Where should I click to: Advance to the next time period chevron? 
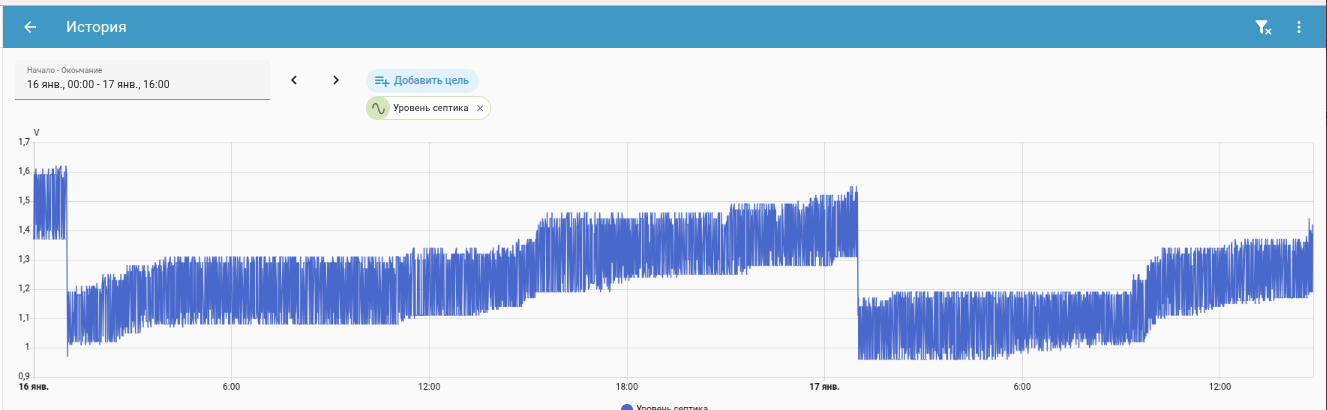(x=336, y=80)
